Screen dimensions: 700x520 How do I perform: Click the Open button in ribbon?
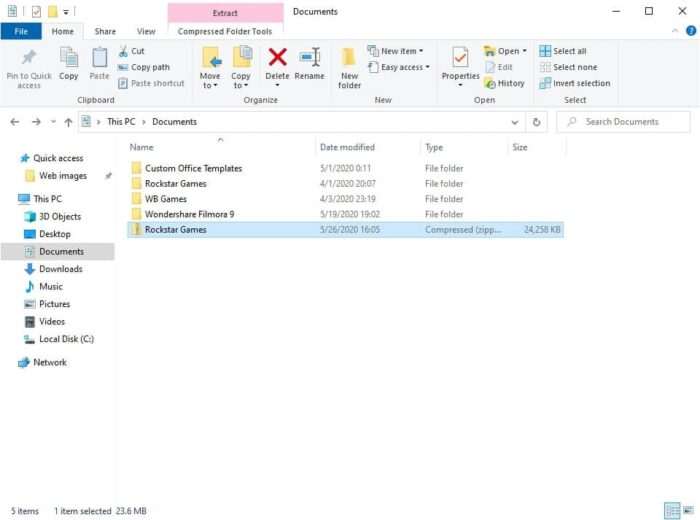tap(501, 51)
